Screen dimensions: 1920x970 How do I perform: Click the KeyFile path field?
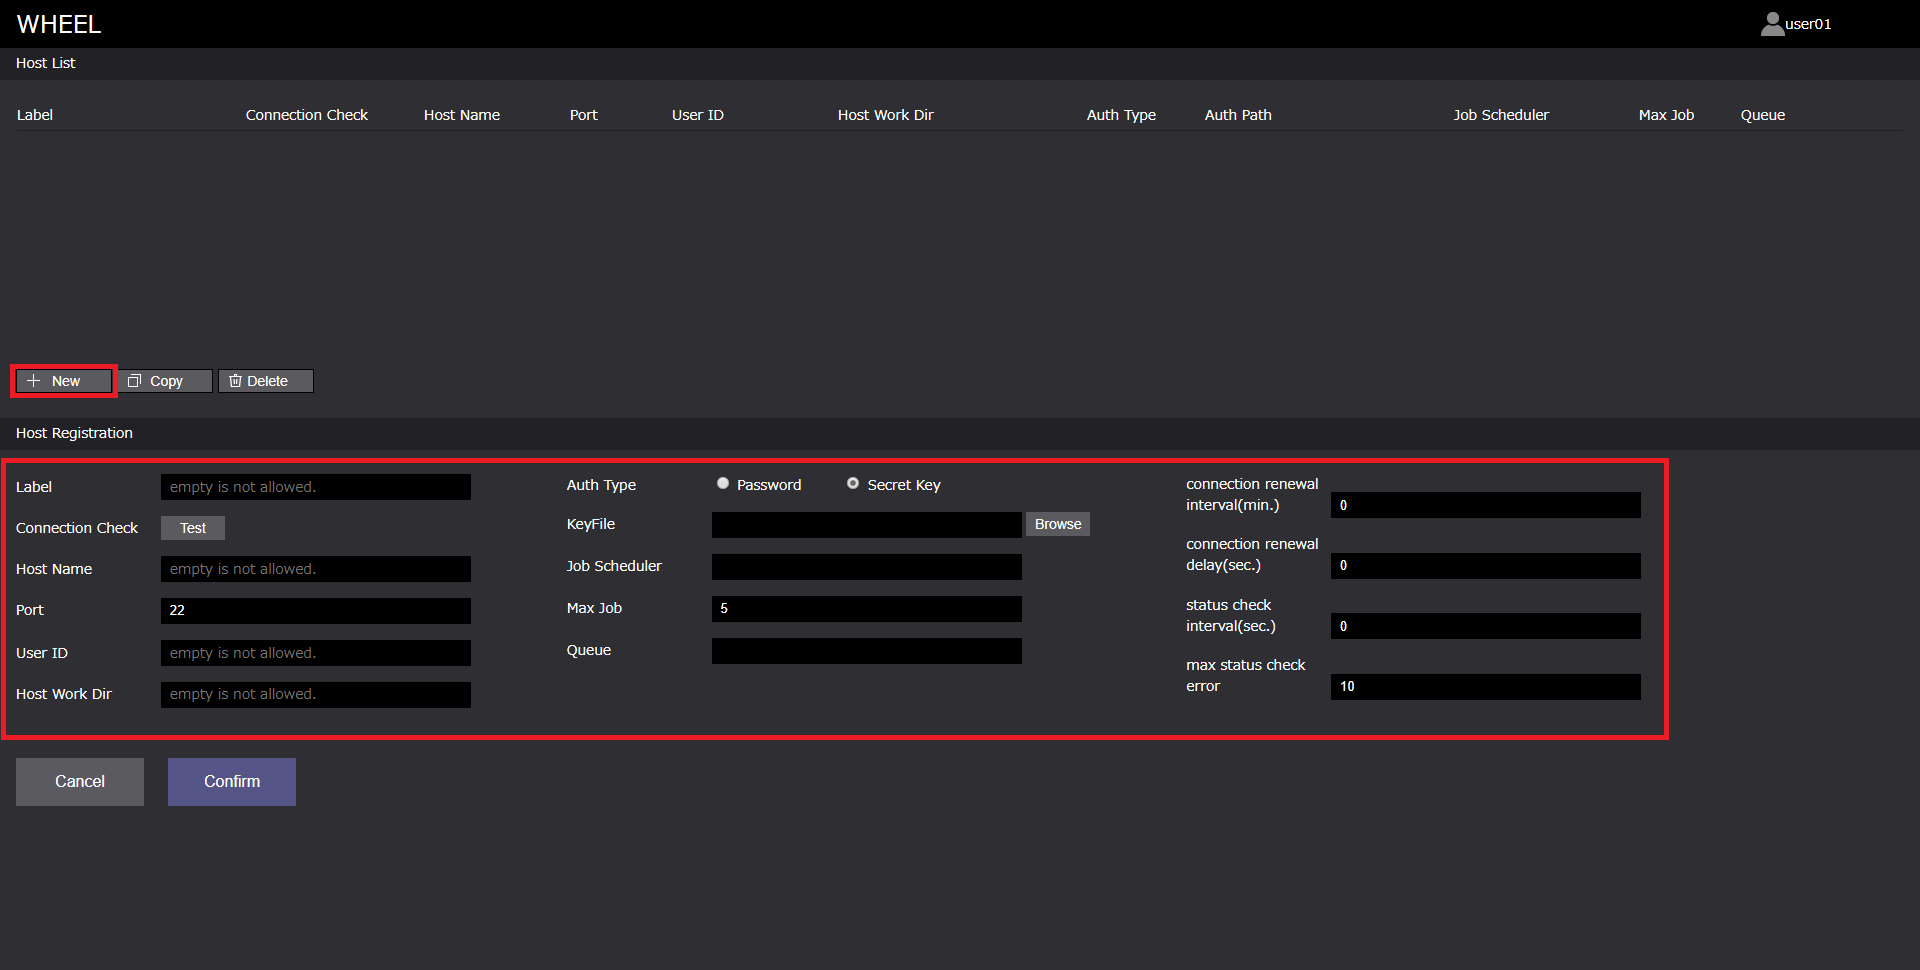[866, 525]
